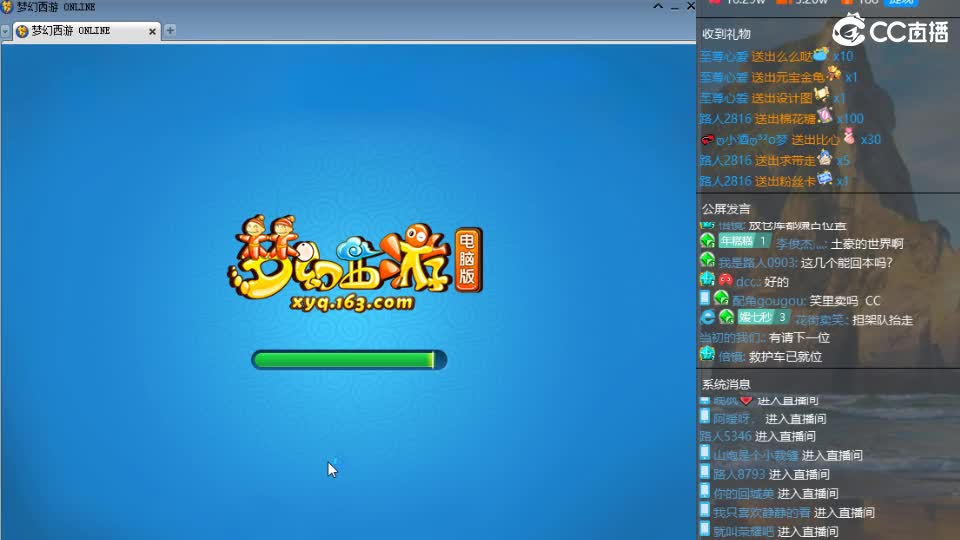Click the phone icon beside 路人8793
Screen dimensions: 960x540
coord(705,472)
